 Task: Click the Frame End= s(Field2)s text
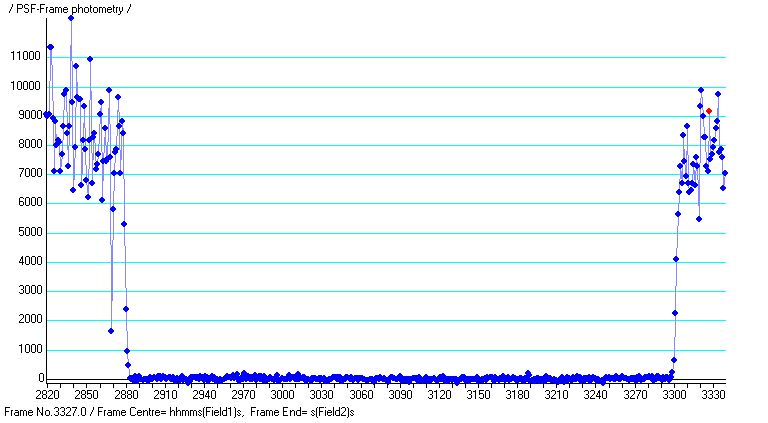[302, 411]
